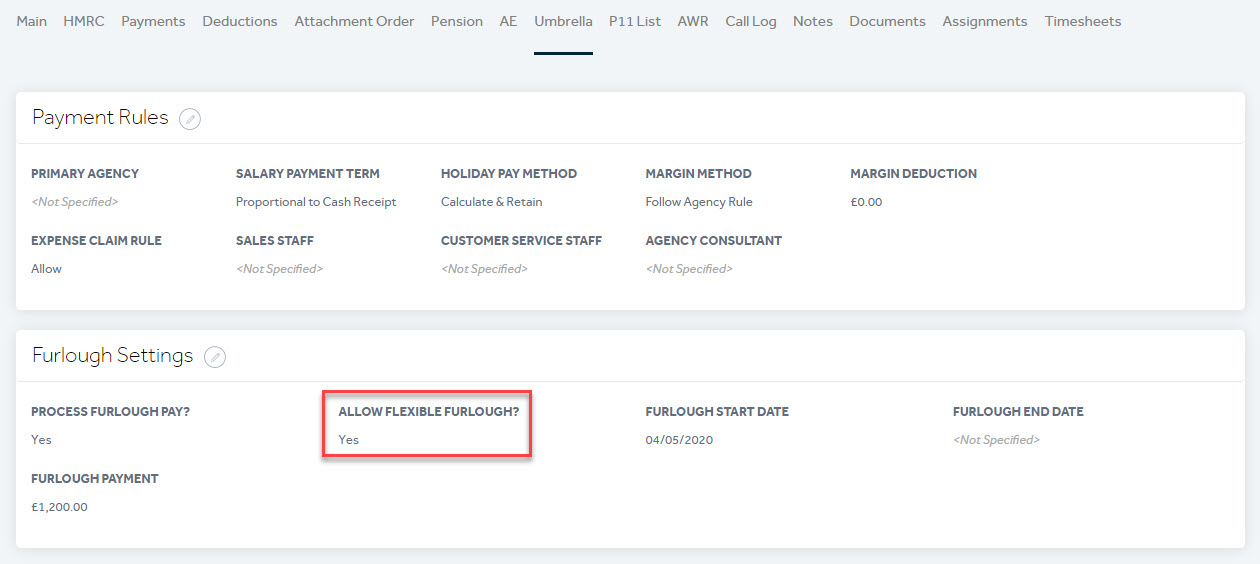This screenshot has height=564, width=1260.
Task: Switch to the Notes tab
Action: click(813, 21)
